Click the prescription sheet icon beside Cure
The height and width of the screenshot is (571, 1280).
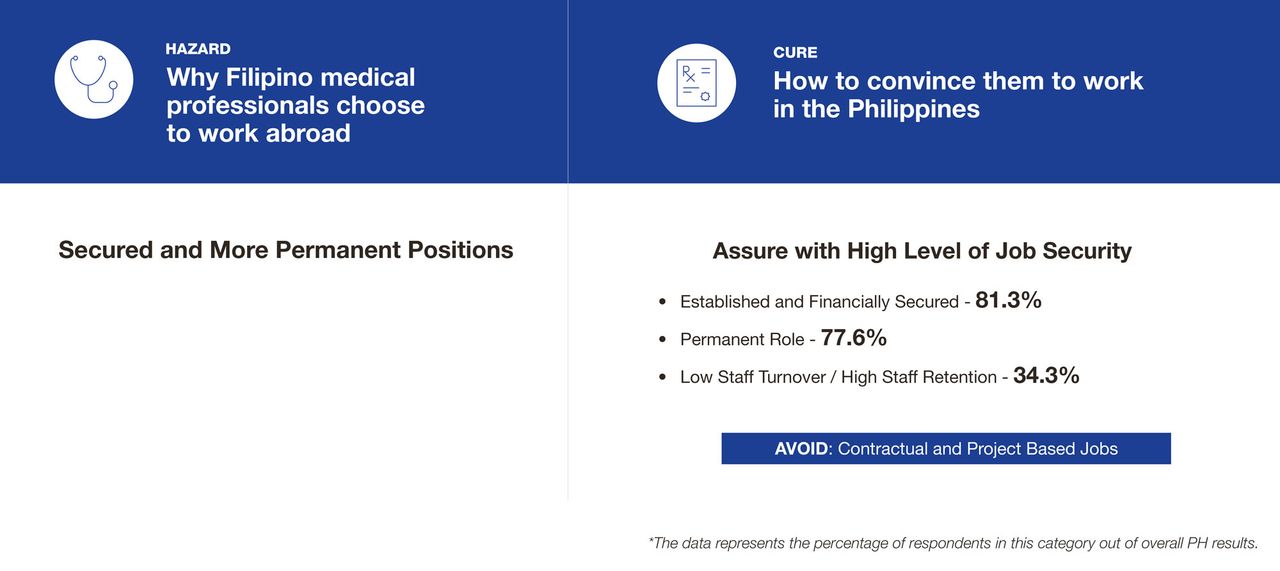pyautogui.click(x=695, y=84)
